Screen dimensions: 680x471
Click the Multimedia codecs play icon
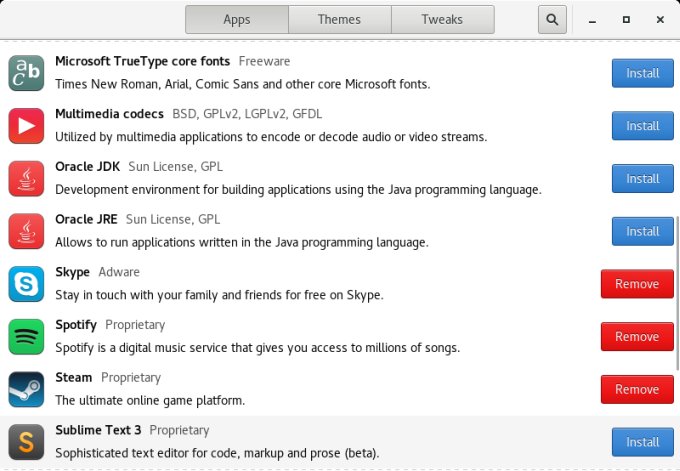pyautogui.click(x=25, y=126)
